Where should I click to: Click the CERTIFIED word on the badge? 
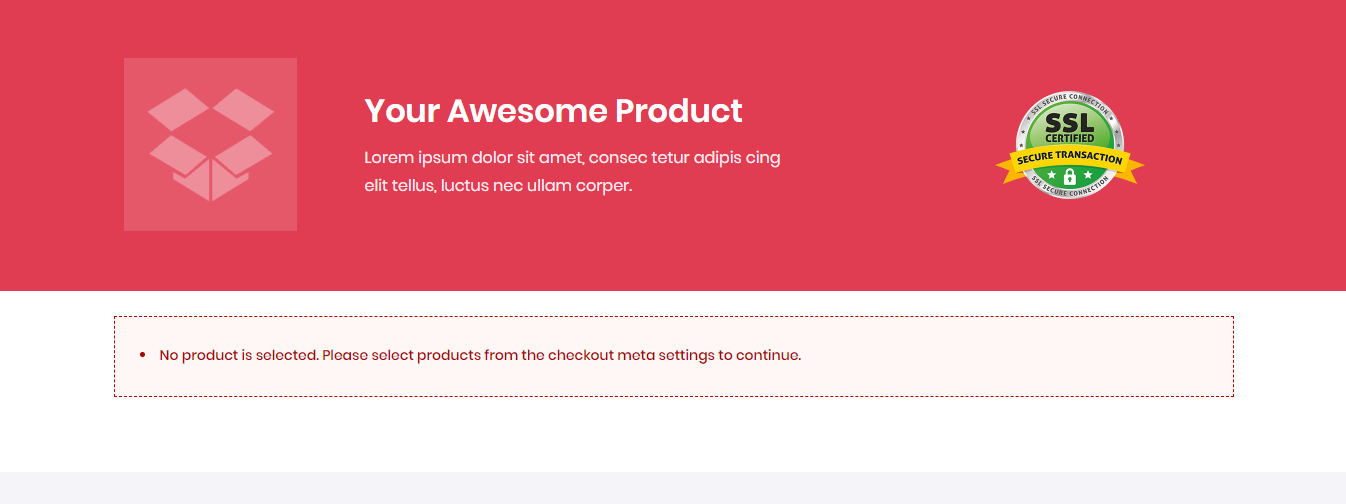click(1070, 138)
